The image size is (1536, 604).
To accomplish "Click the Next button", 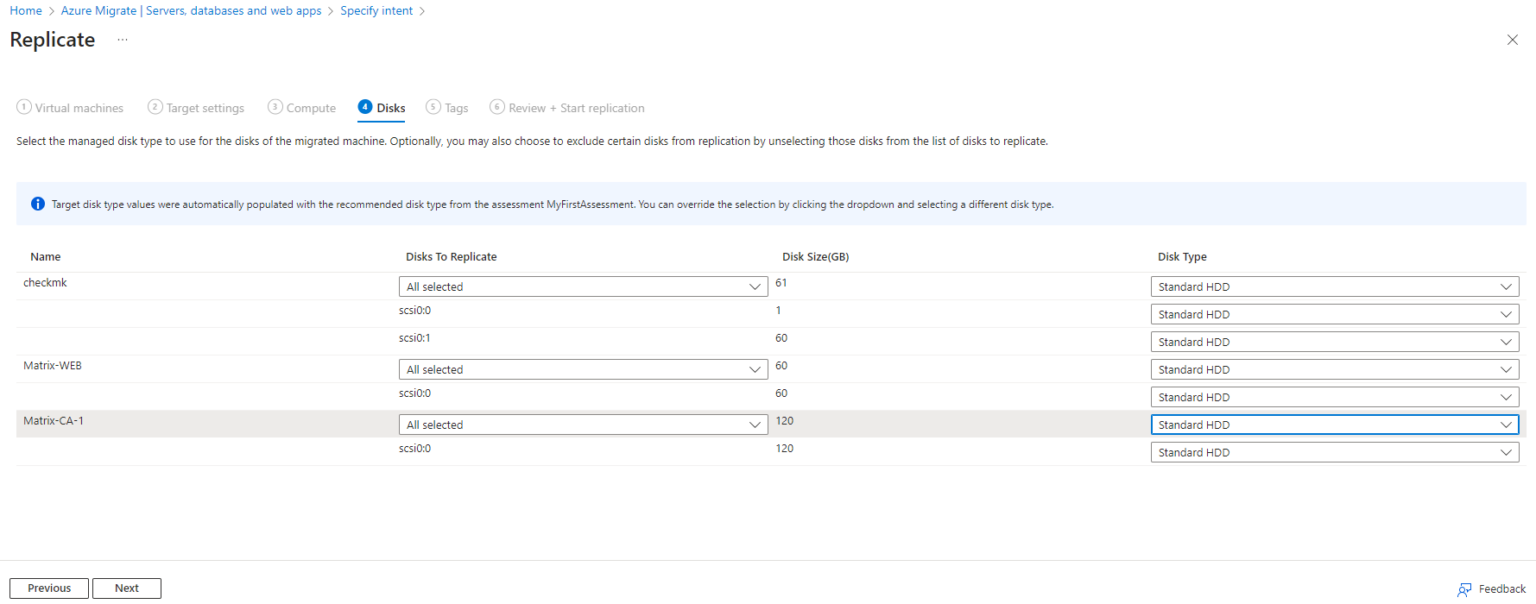I will 126,588.
